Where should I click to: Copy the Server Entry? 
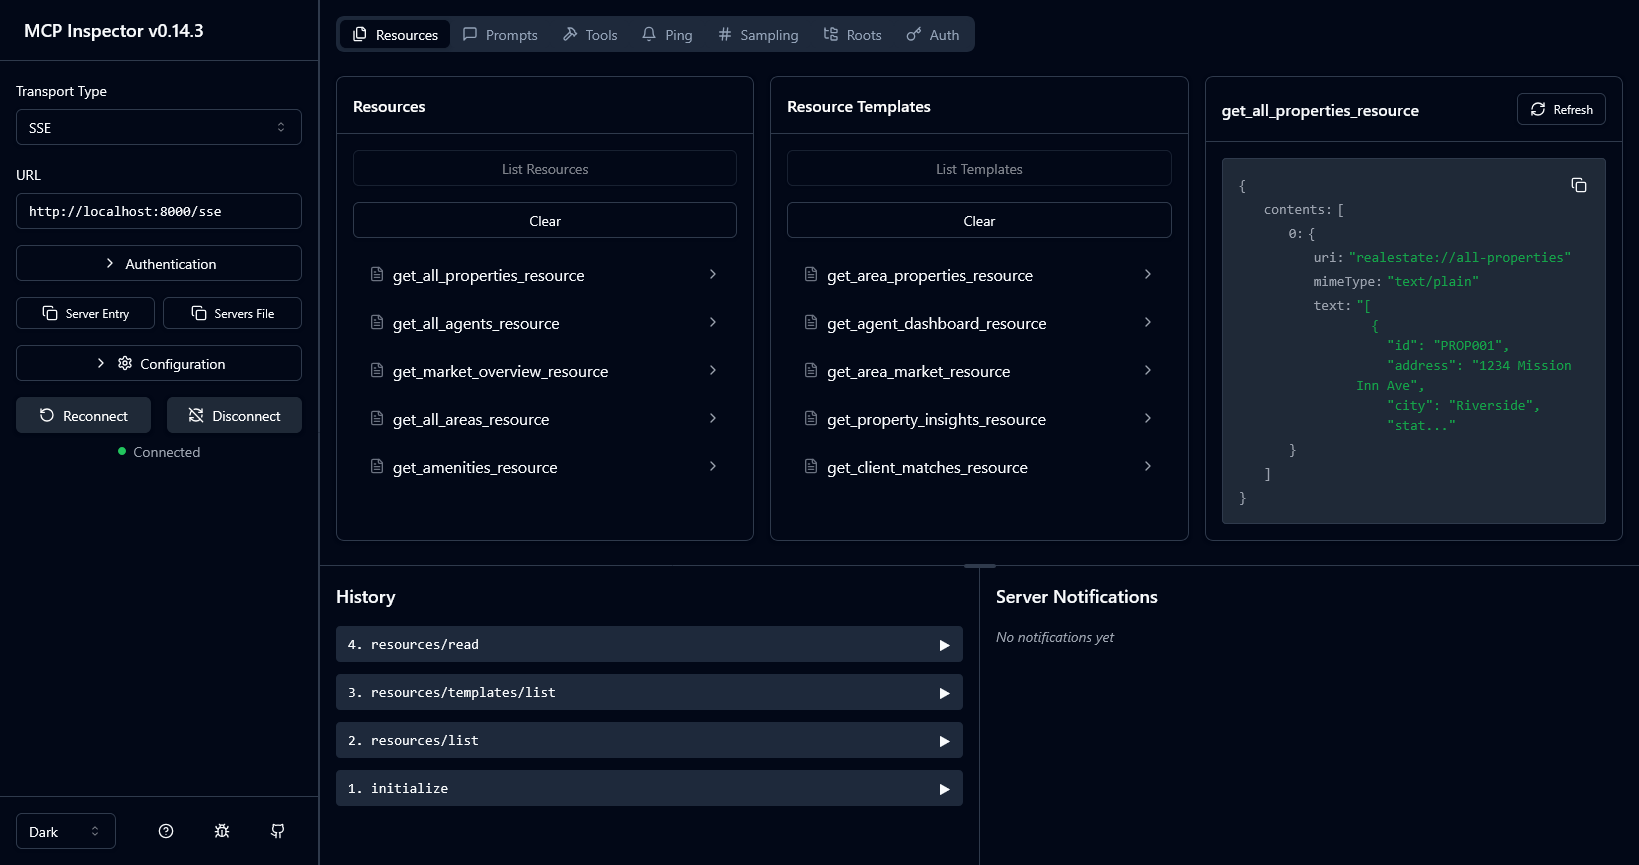coord(86,313)
